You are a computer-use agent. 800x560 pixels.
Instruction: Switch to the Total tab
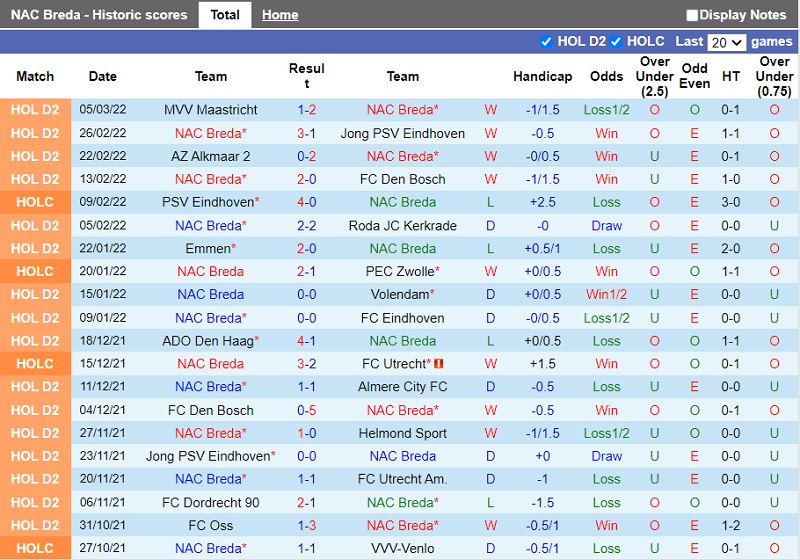[224, 15]
